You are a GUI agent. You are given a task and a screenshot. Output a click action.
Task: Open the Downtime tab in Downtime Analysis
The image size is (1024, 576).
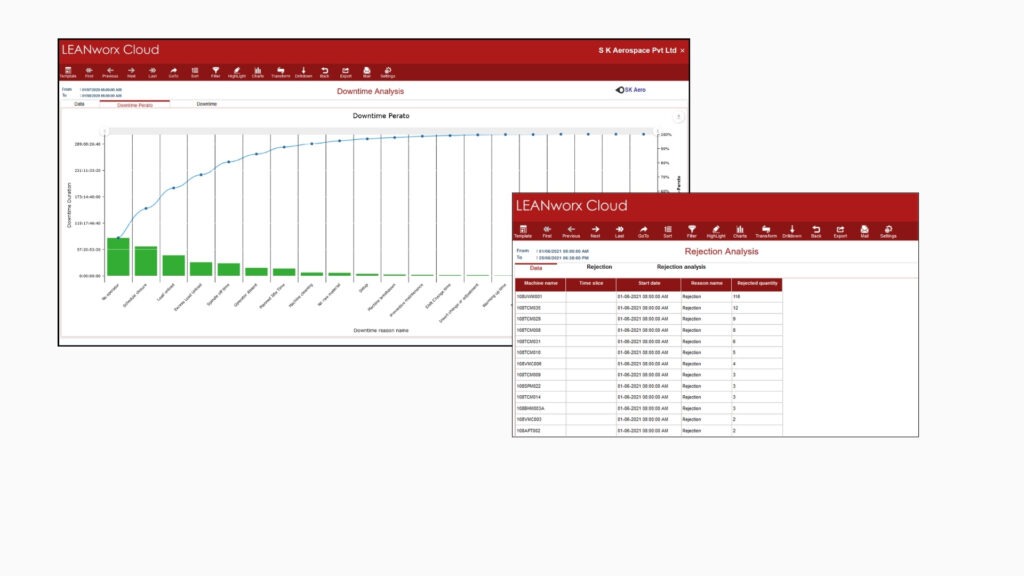pos(206,104)
